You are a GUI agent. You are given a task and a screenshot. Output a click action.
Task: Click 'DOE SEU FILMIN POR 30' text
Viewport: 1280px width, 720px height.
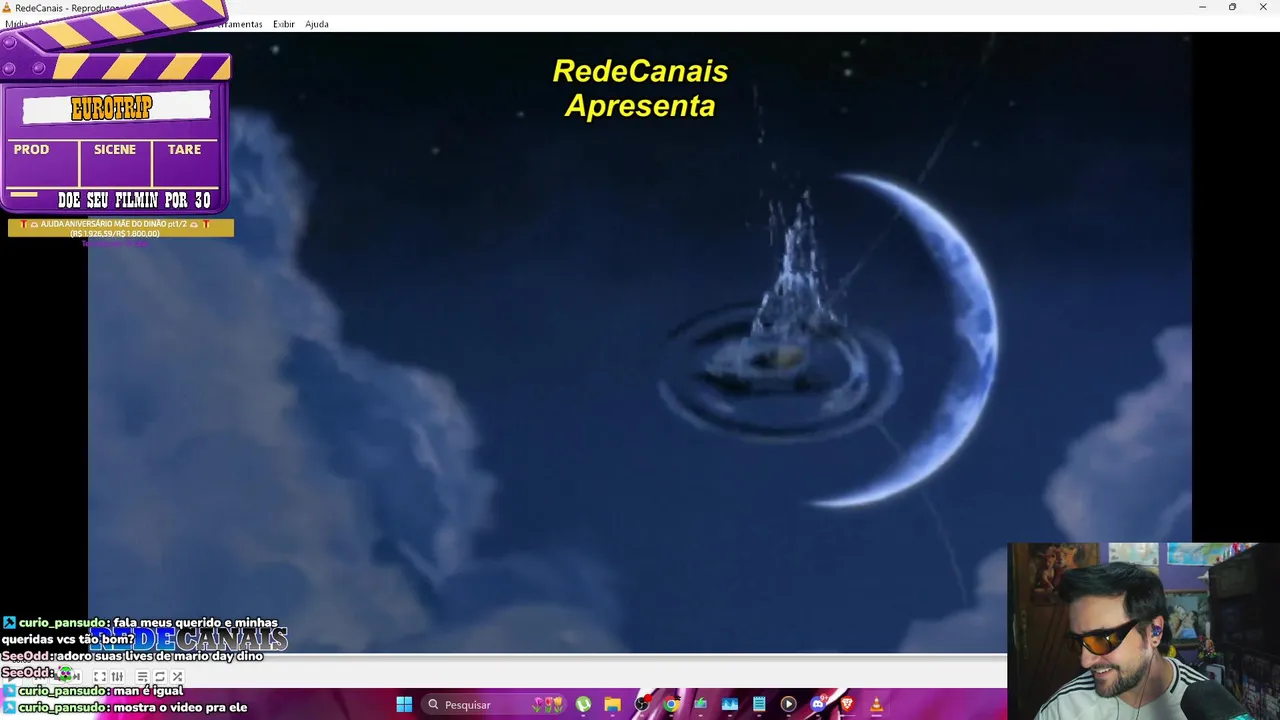click(134, 200)
